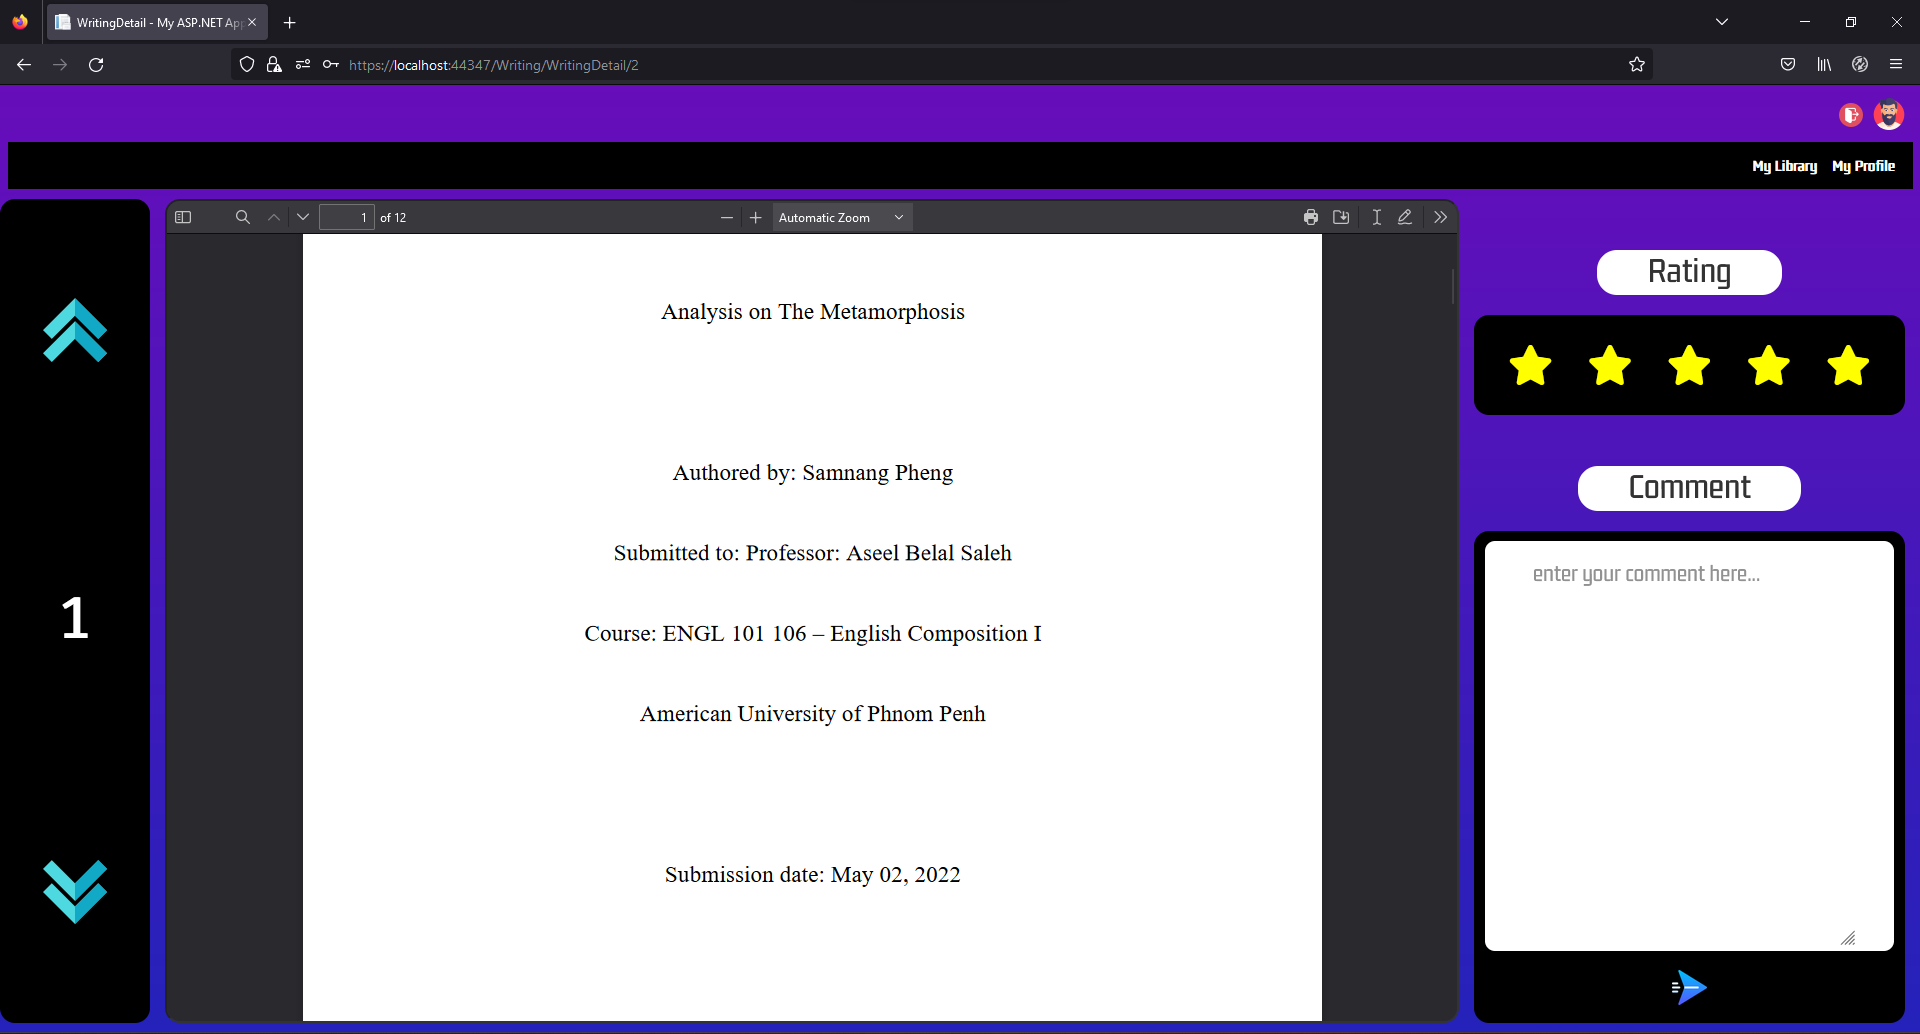
Task: Open My Profile
Action: click(x=1864, y=165)
